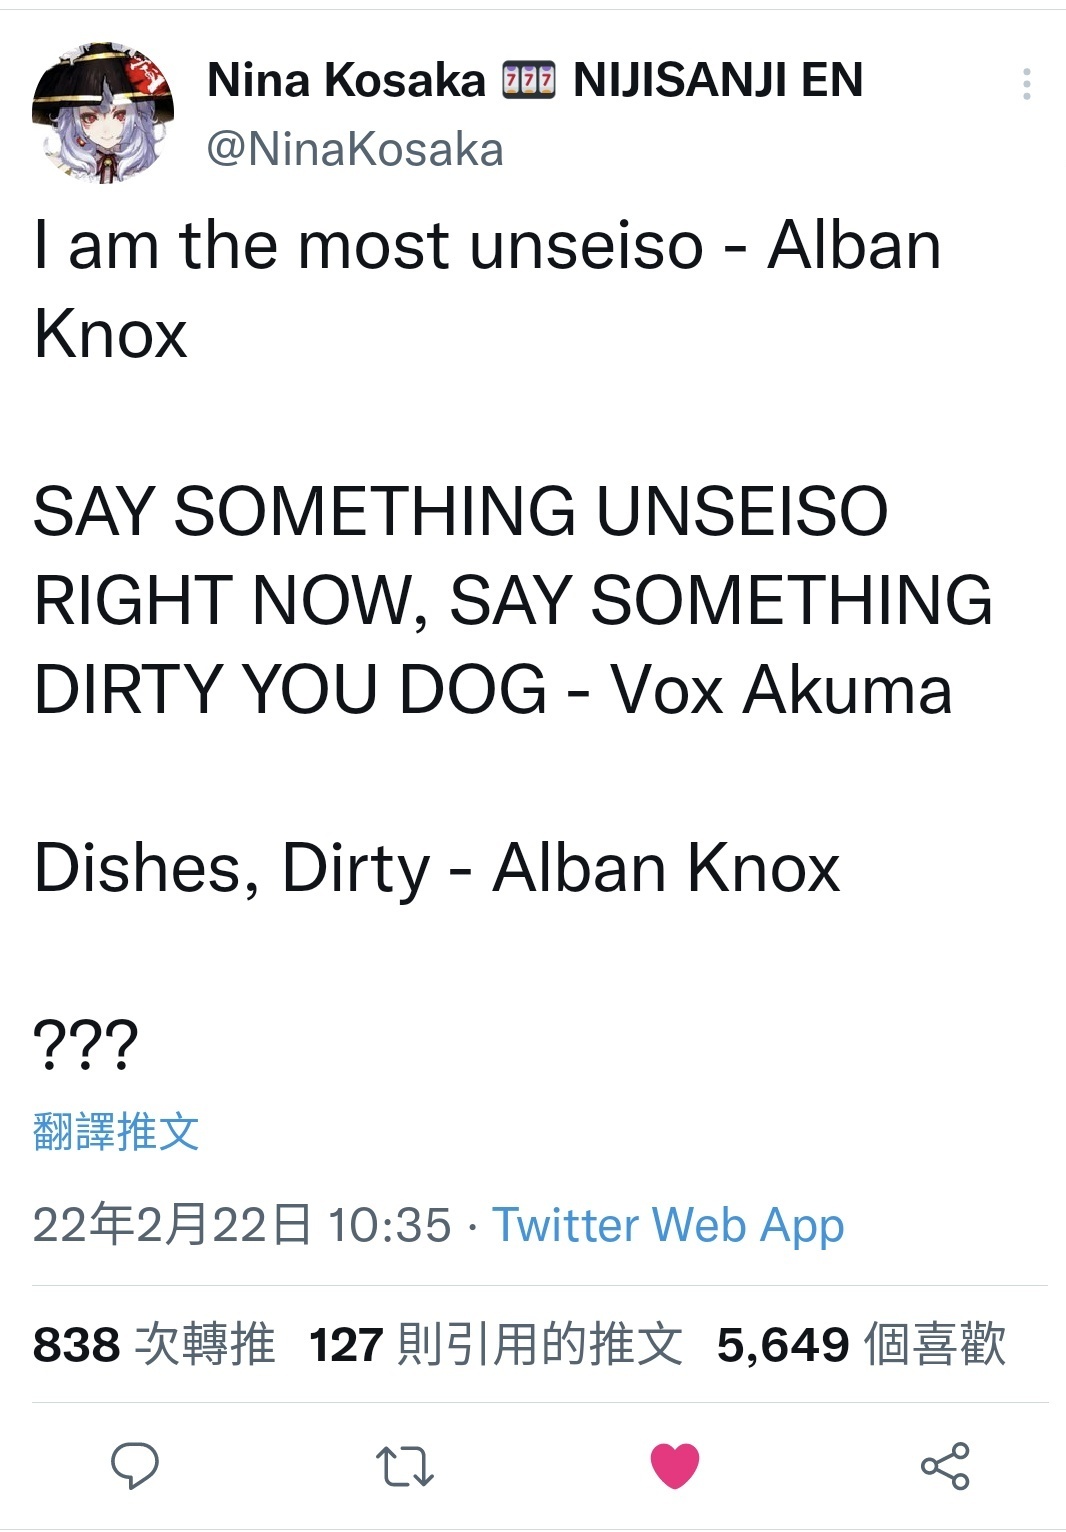Click the slot machine emoji in name
Screen dimensions: 1066x1532
(528, 80)
